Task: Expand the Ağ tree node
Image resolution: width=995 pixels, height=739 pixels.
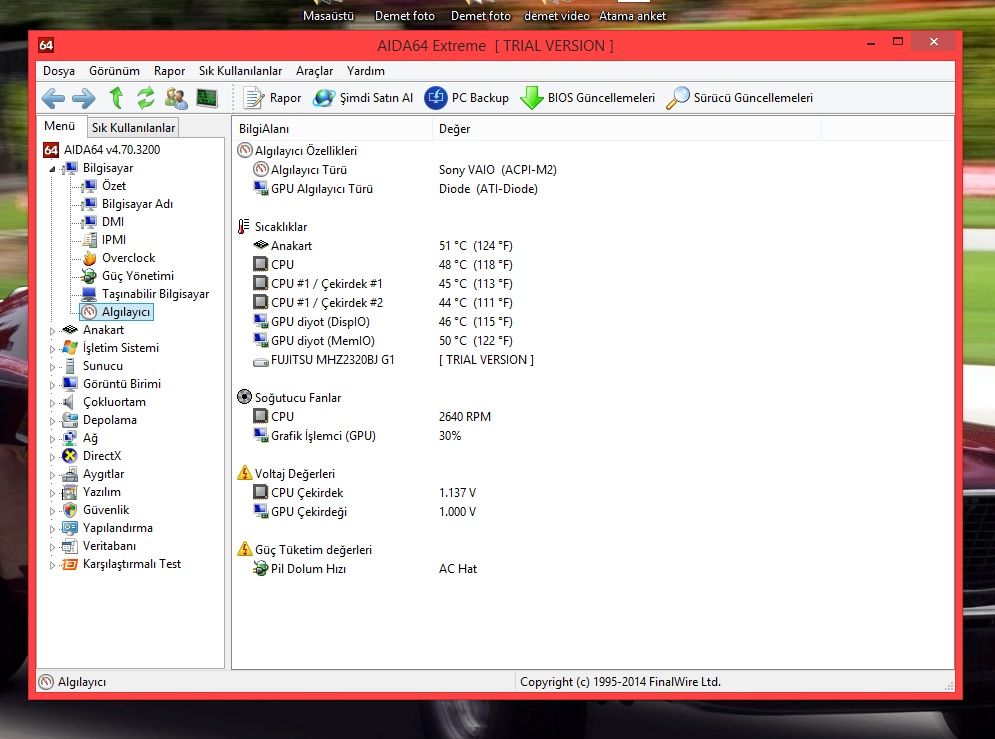Action: tap(53, 438)
